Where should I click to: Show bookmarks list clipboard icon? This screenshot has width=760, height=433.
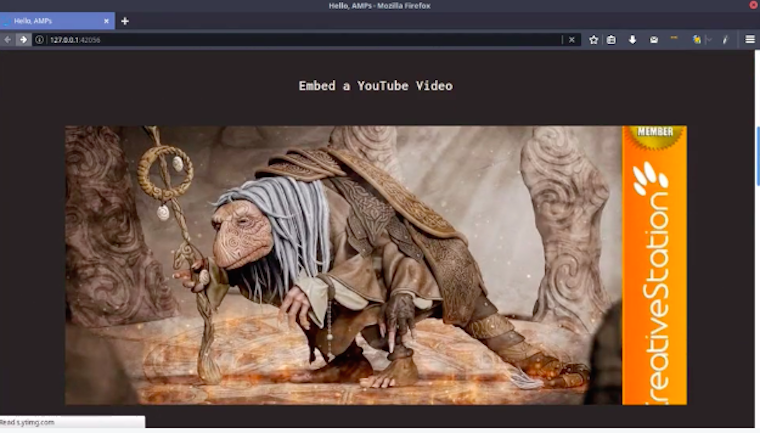tap(611, 40)
